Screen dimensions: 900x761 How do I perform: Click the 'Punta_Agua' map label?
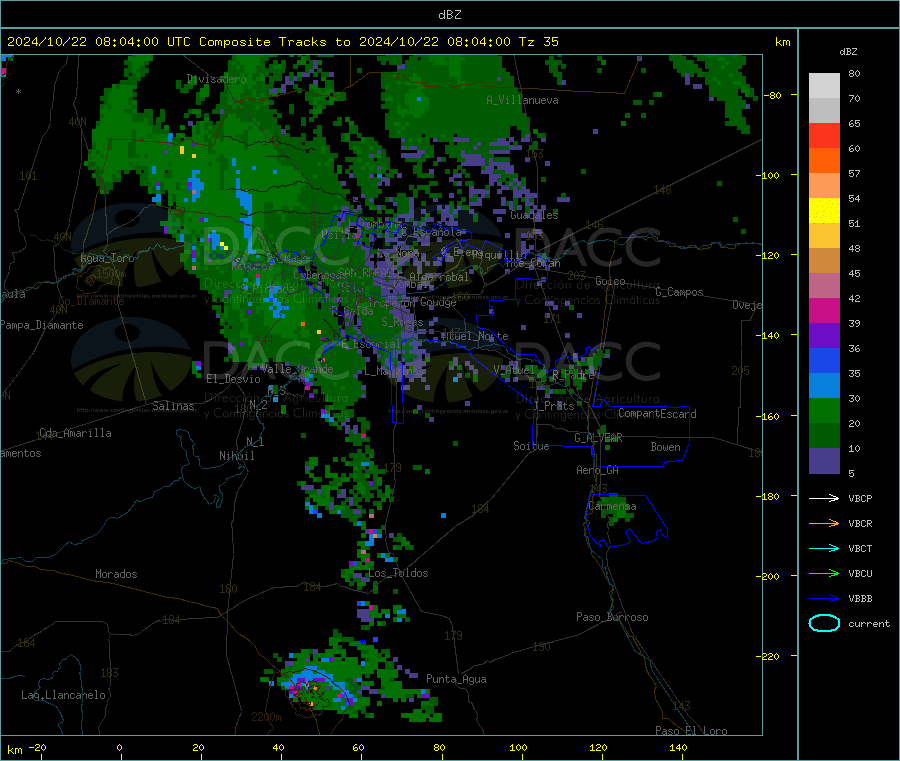[456, 679]
